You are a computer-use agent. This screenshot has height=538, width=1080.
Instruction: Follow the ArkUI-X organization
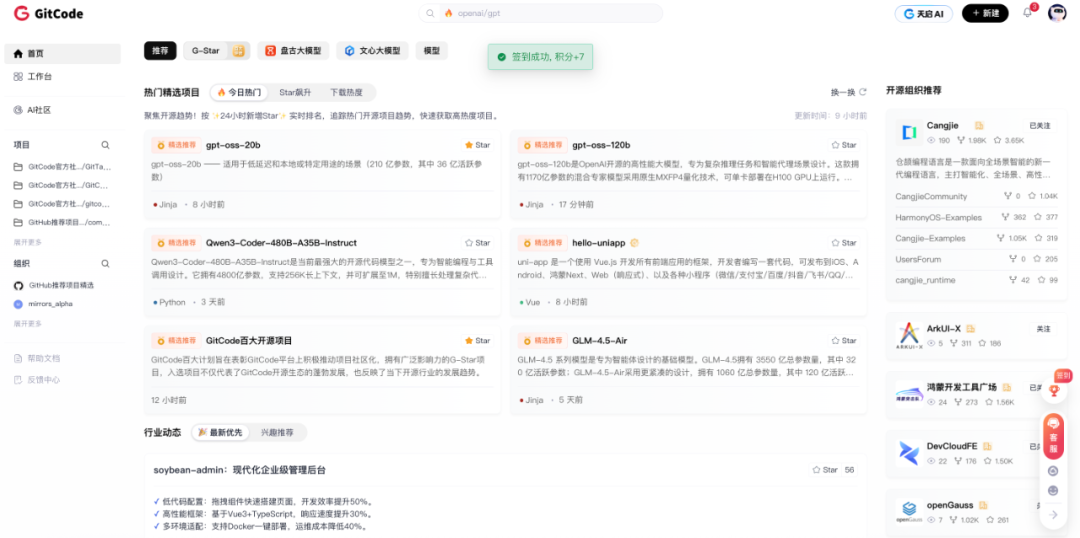click(1043, 329)
